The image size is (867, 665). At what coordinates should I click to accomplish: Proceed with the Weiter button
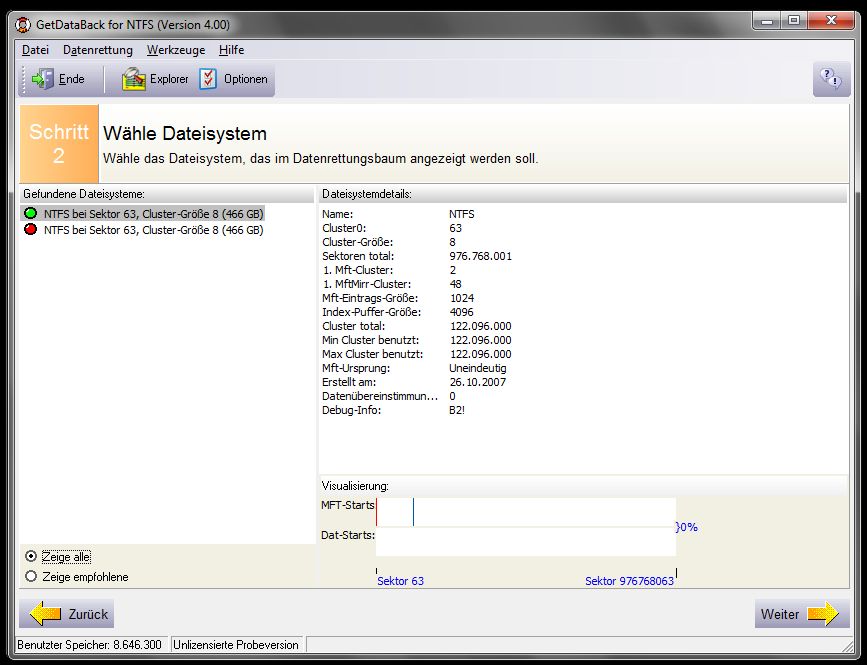[x=802, y=614]
